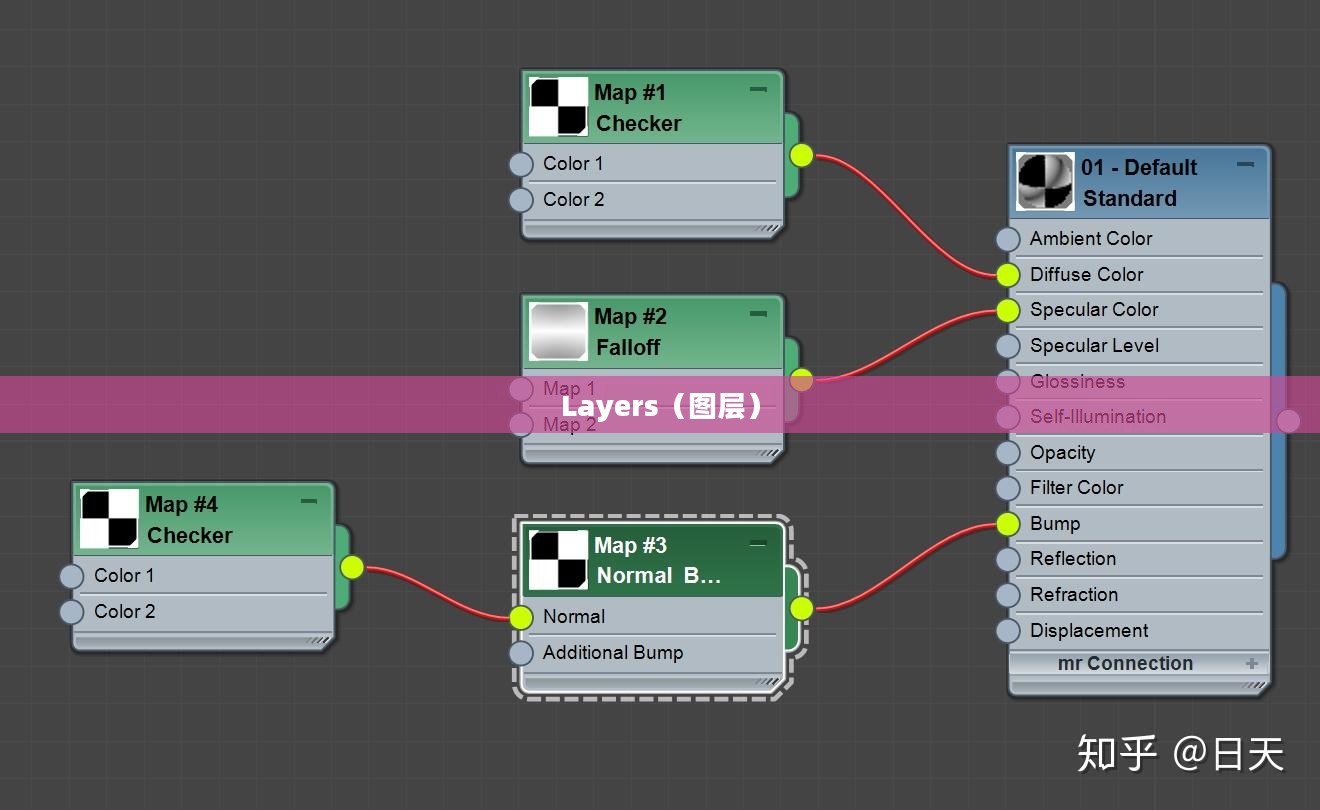The height and width of the screenshot is (810, 1320).
Task: Click the Additional Bump input socket
Action: (521, 653)
